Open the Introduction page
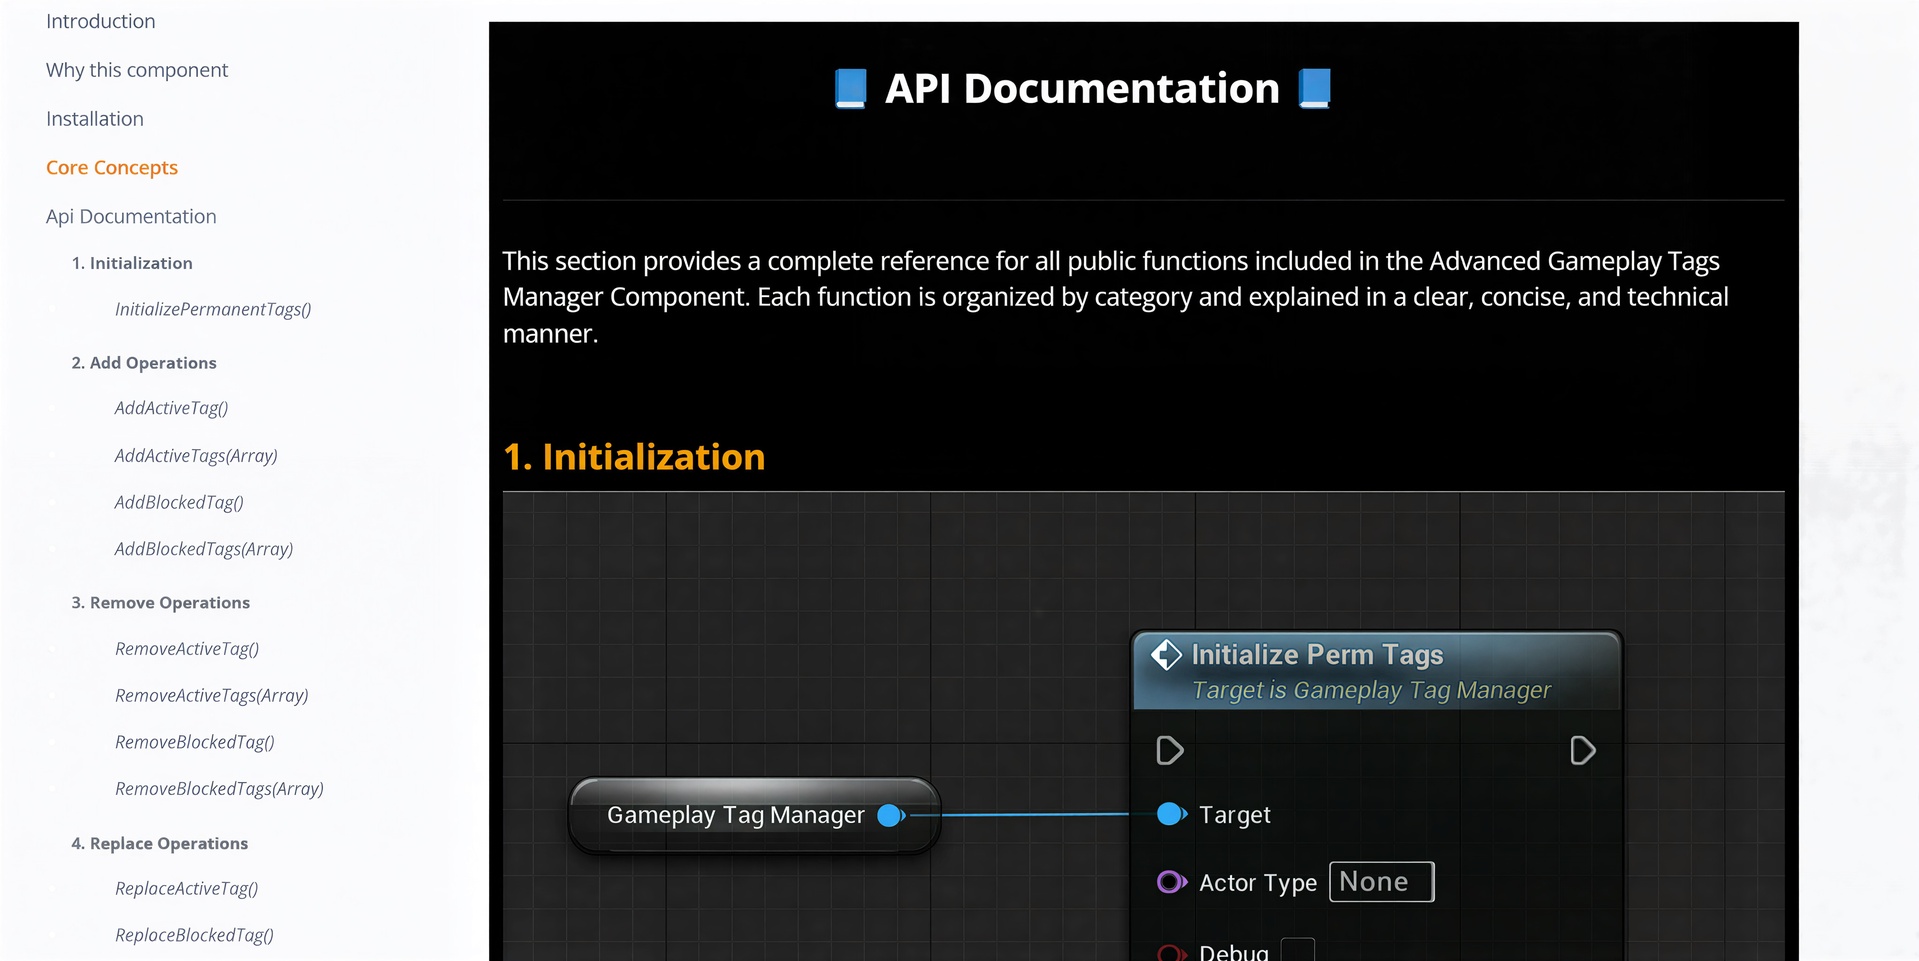Viewport: 1919px width, 961px height. tap(101, 21)
